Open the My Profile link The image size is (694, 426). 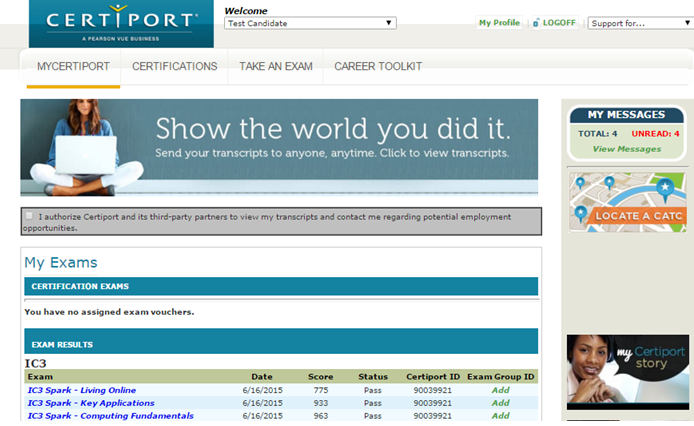[499, 22]
